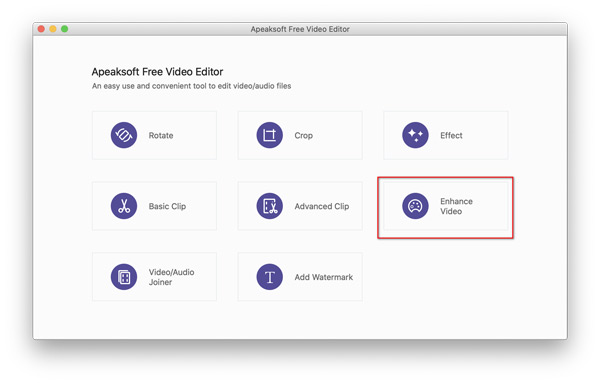Click the subtitle about easy use tool

pos(191,86)
